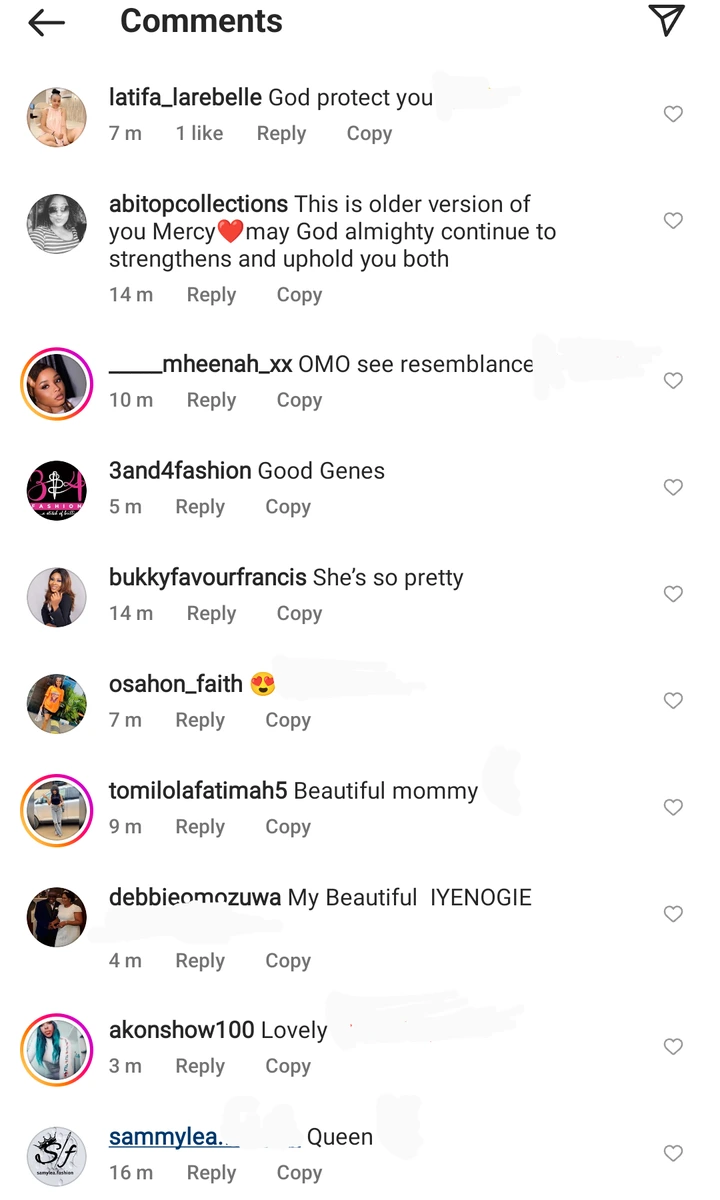Viewport: 720px width, 1200px height.
Task: Open the share paper-plane icon
Action: (x=666, y=21)
